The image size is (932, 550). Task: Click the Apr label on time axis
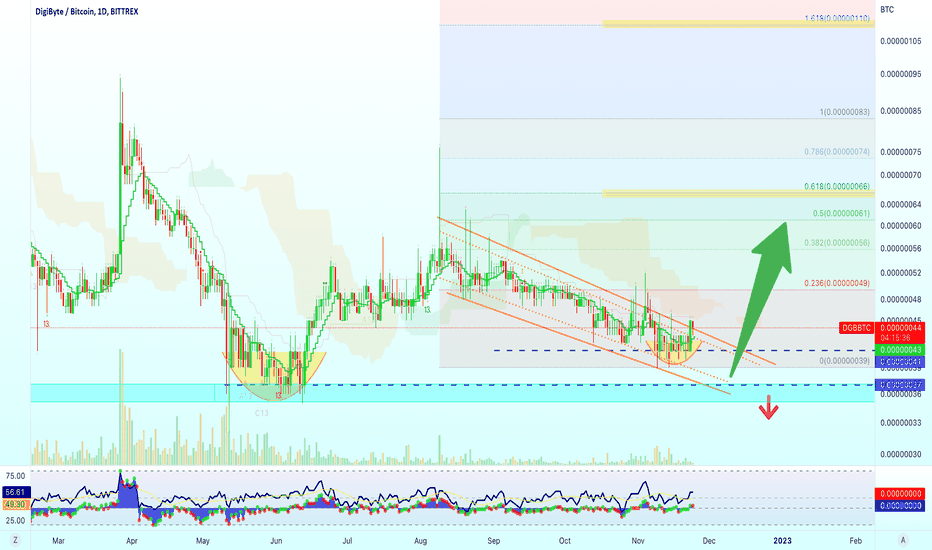[132, 540]
